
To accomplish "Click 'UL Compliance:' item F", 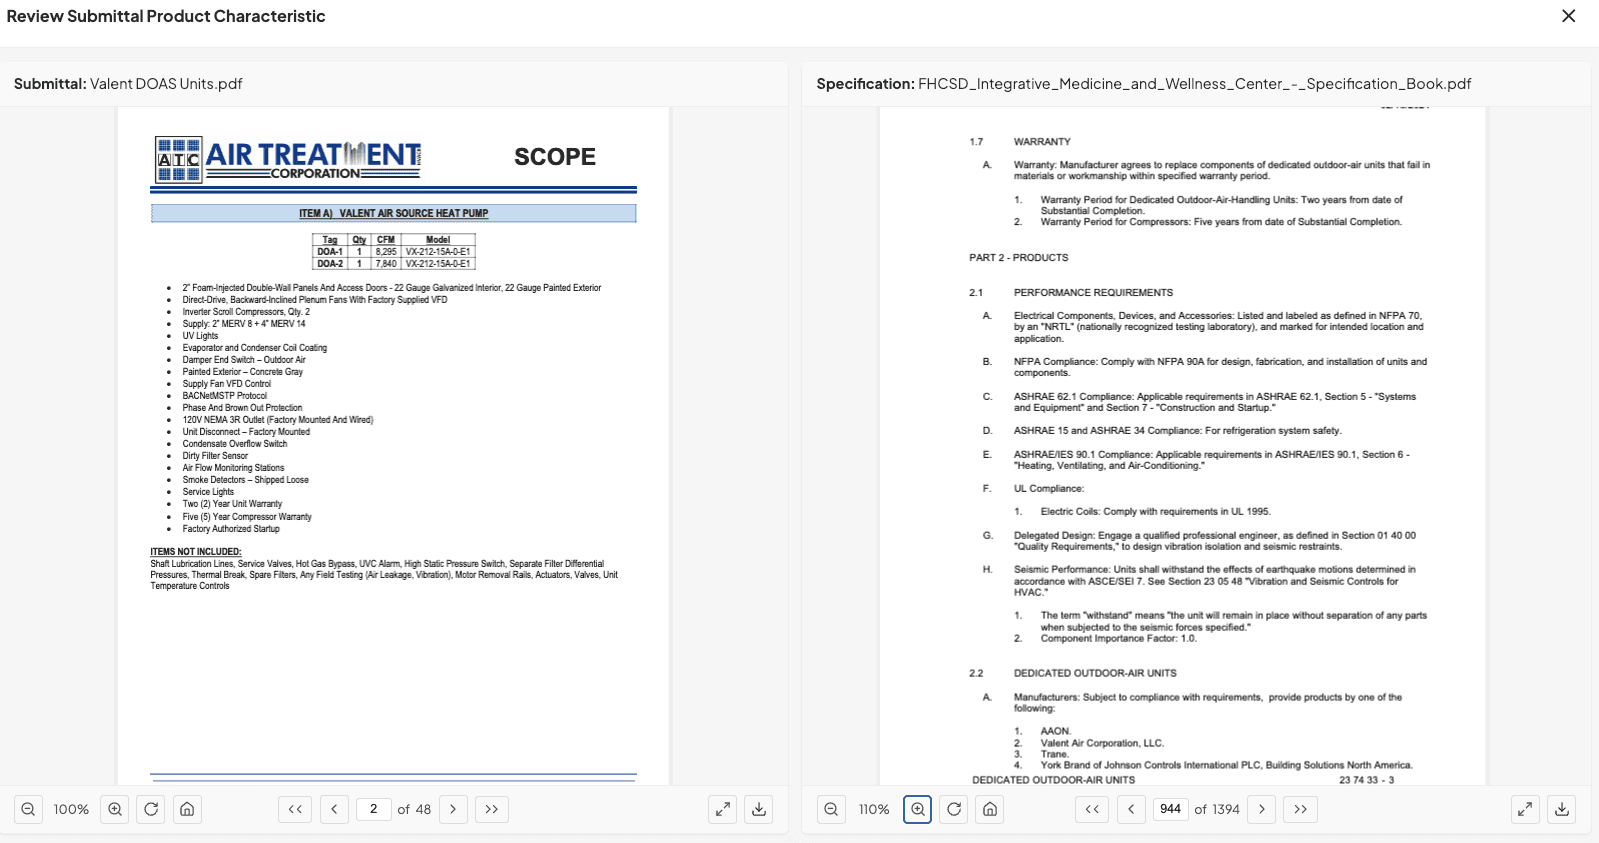I will [1048, 489].
